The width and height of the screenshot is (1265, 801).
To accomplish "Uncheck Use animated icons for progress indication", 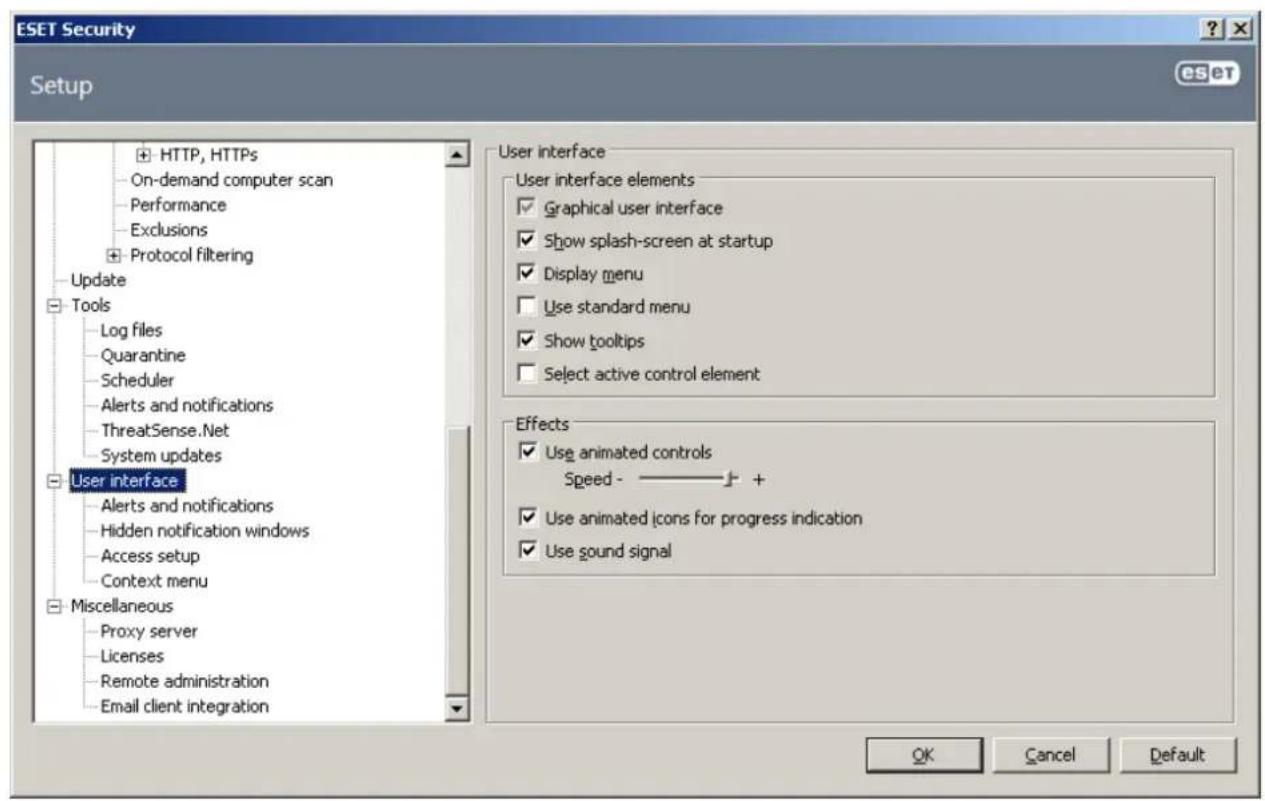I will (x=527, y=518).
